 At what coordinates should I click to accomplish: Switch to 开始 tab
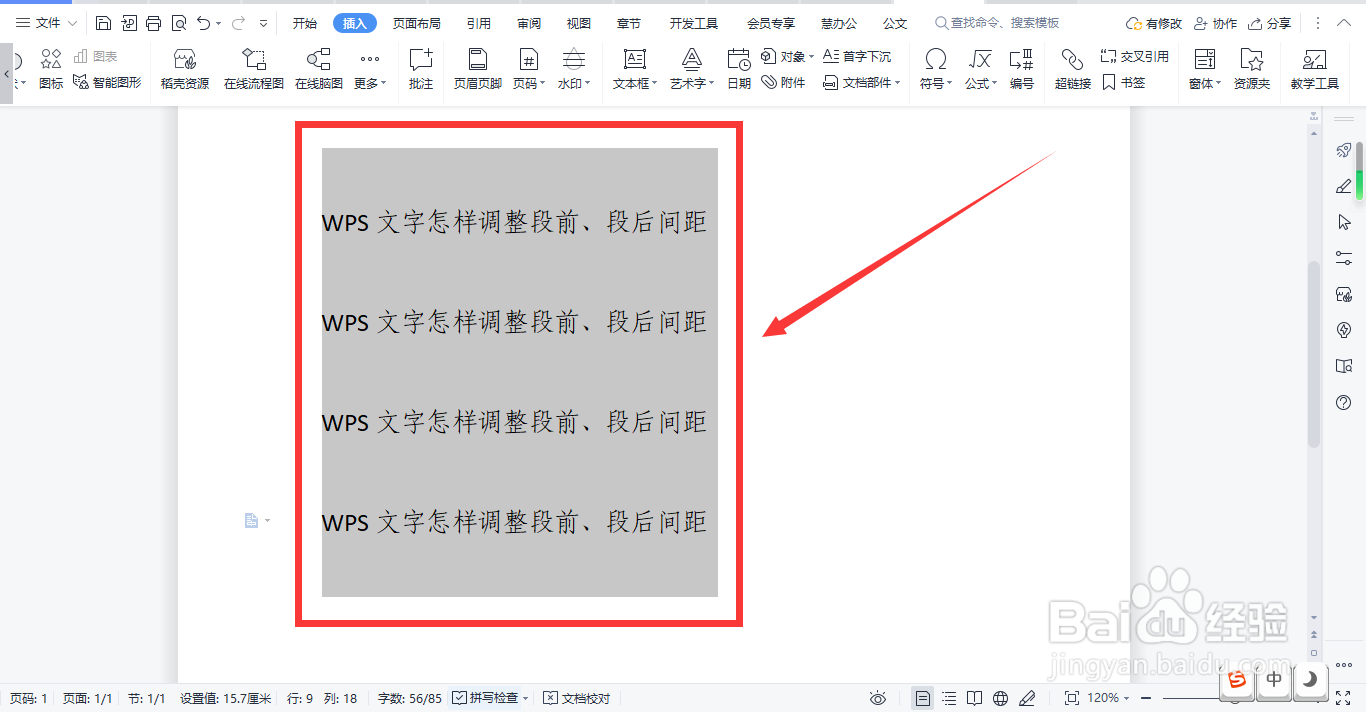[305, 23]
